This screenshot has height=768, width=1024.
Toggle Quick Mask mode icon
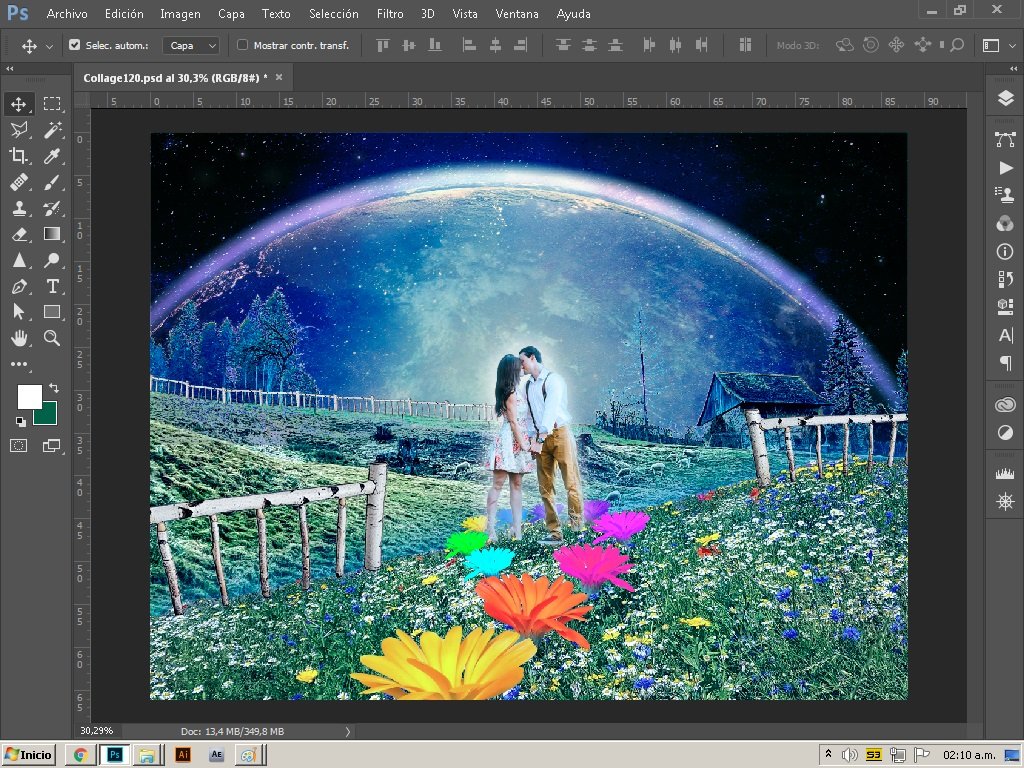click(18, 446)
